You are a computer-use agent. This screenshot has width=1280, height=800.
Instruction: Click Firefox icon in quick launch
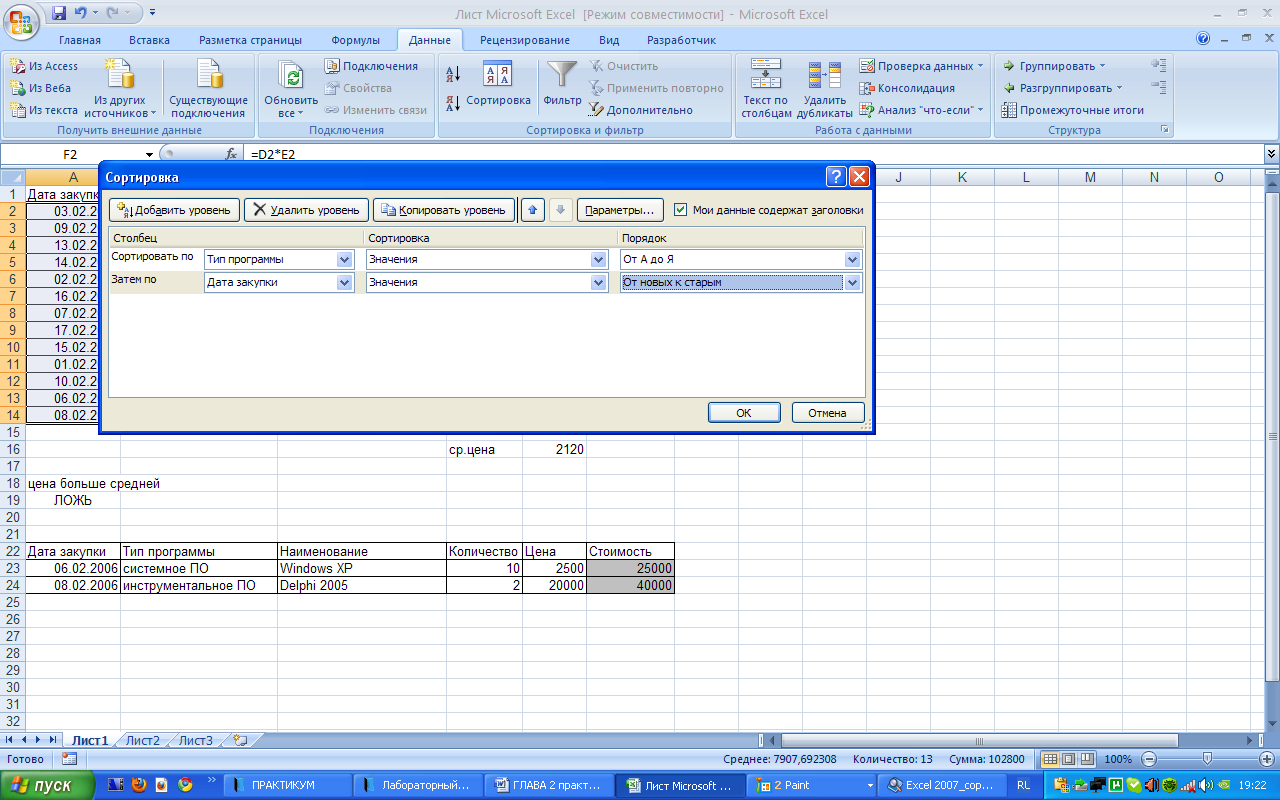tap(139, 785)
